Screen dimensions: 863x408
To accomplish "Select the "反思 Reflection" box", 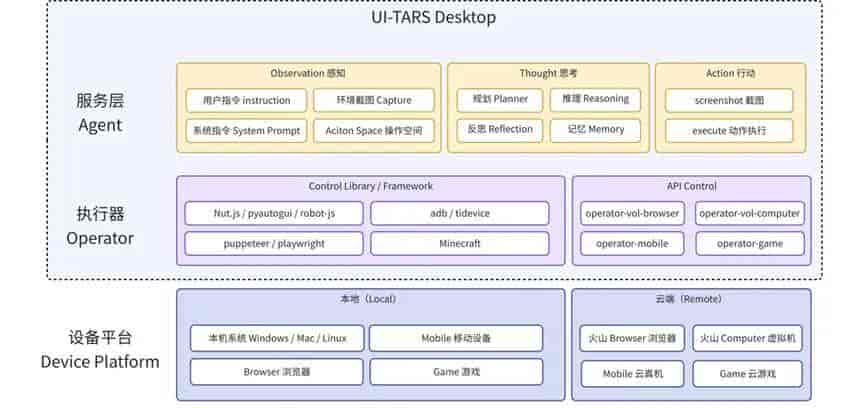I will pos(500,130).
